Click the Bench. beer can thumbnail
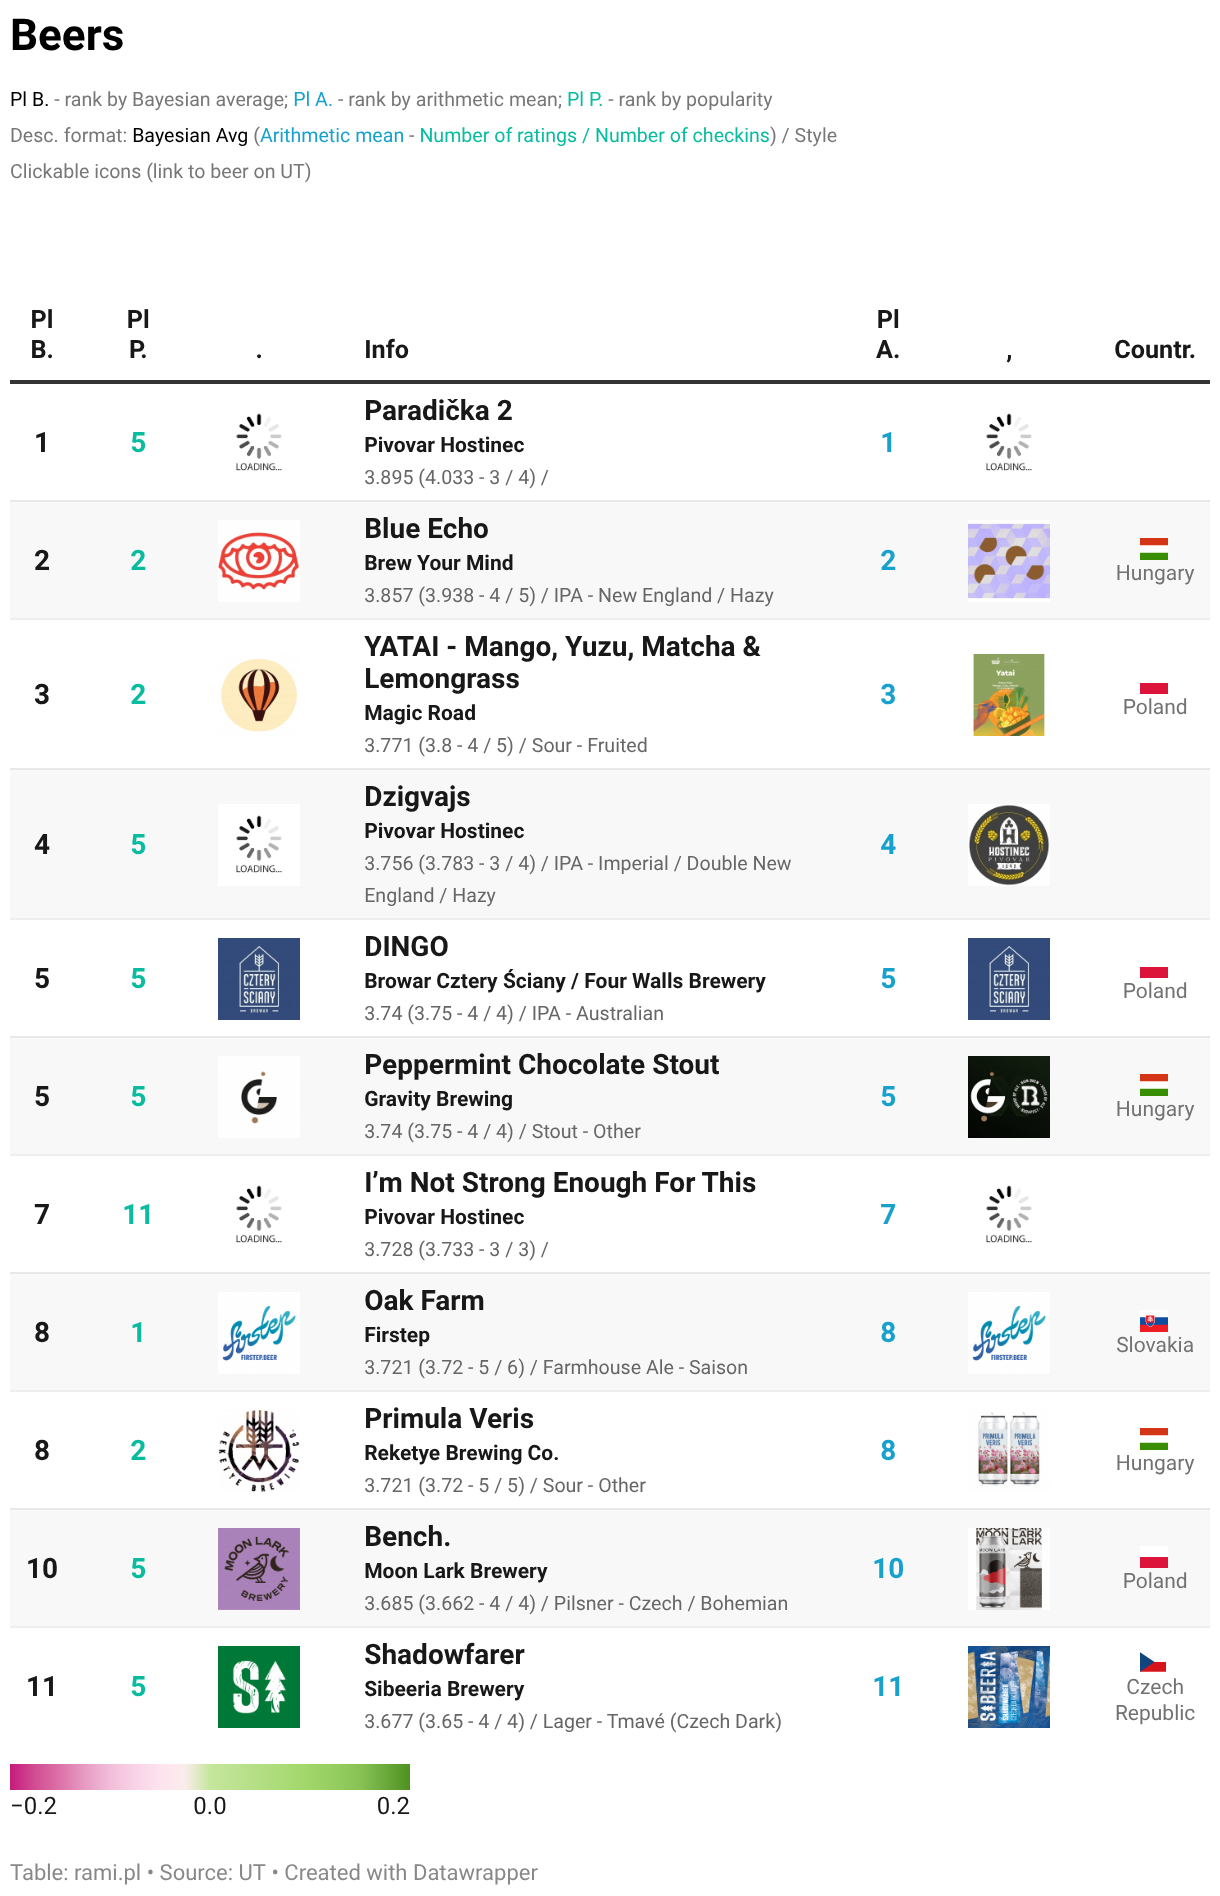This screenshot has width=1220, height=1896. 1009,1569
